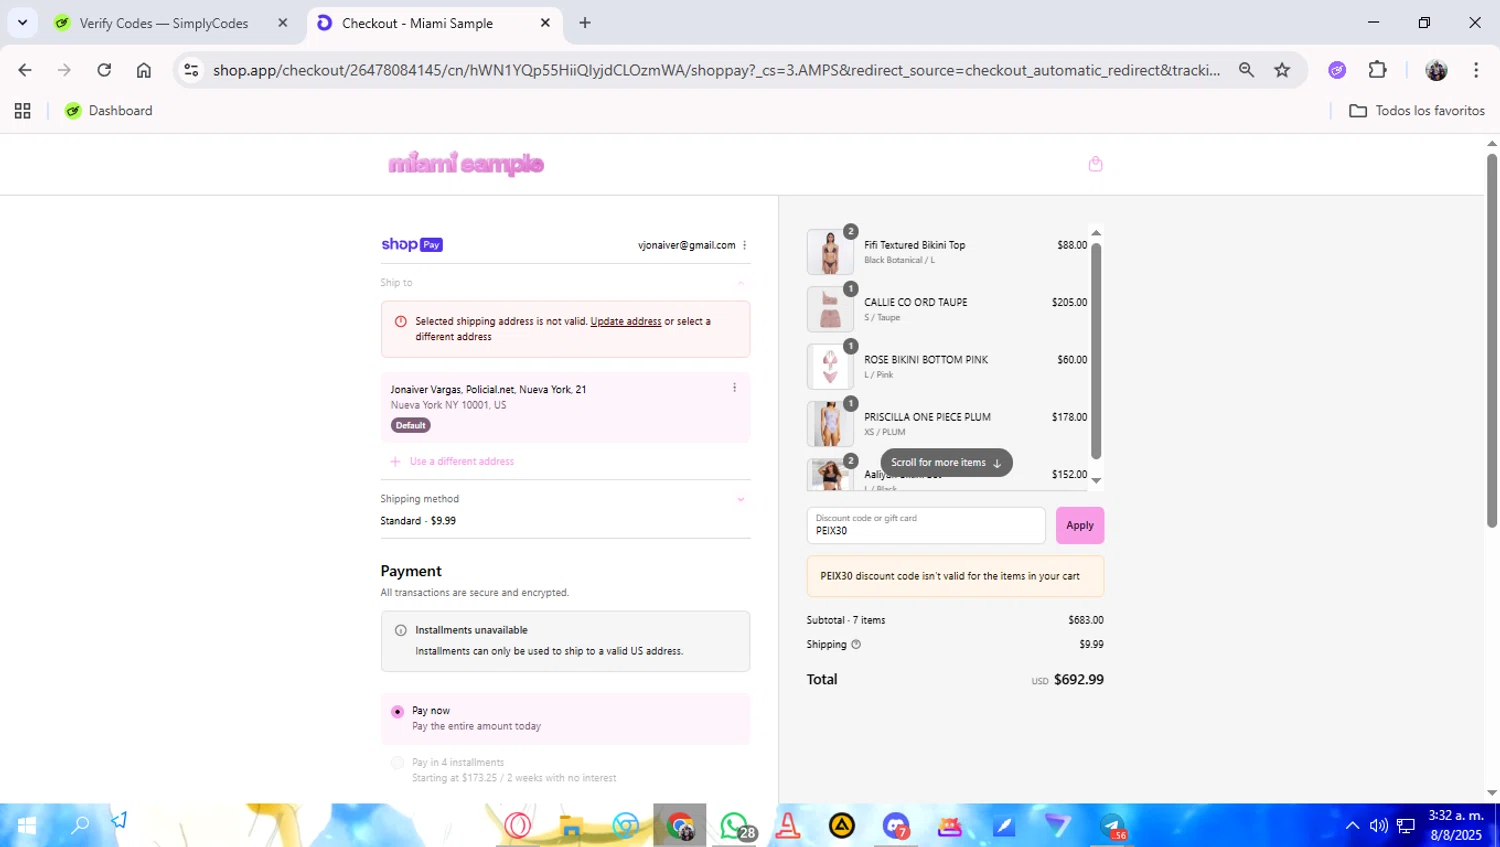Open the cart bag icon in header
The width and height of the screenshot is (1500, 847).
(1095, 164)
